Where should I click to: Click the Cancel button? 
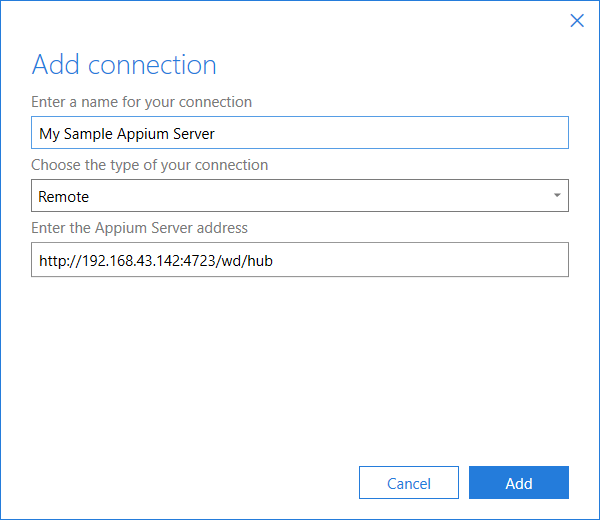409,483
